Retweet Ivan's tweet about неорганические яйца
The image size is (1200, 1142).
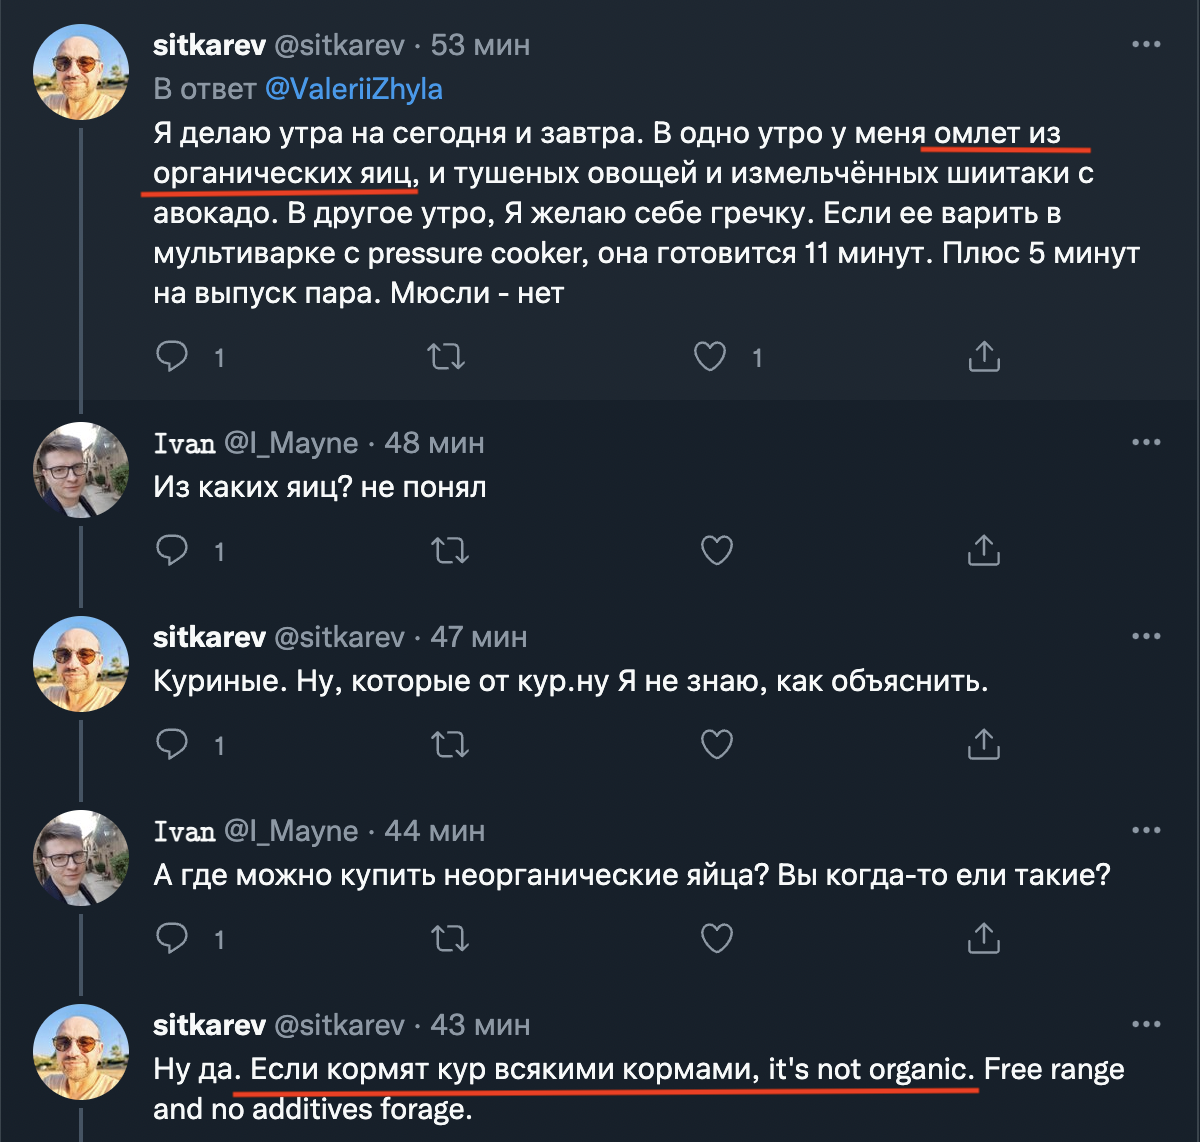click(x=447, y=938)
